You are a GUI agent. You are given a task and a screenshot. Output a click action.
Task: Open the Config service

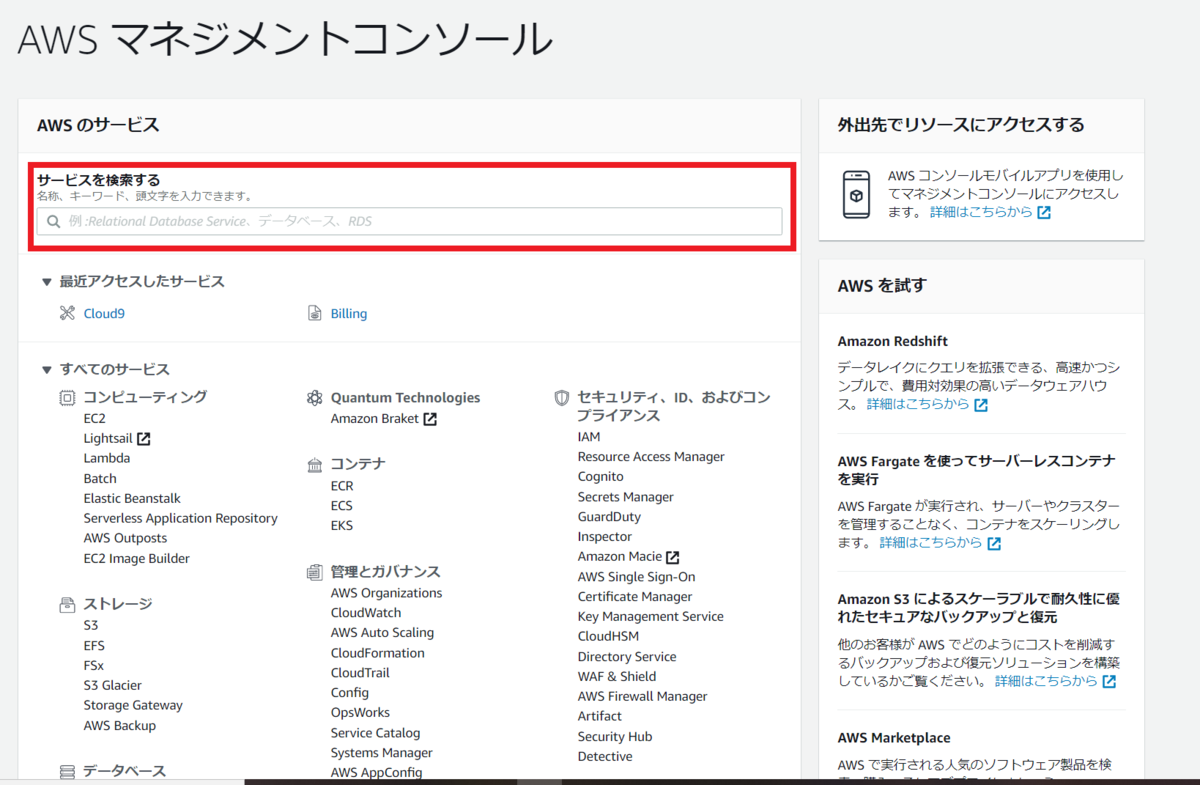350,692
